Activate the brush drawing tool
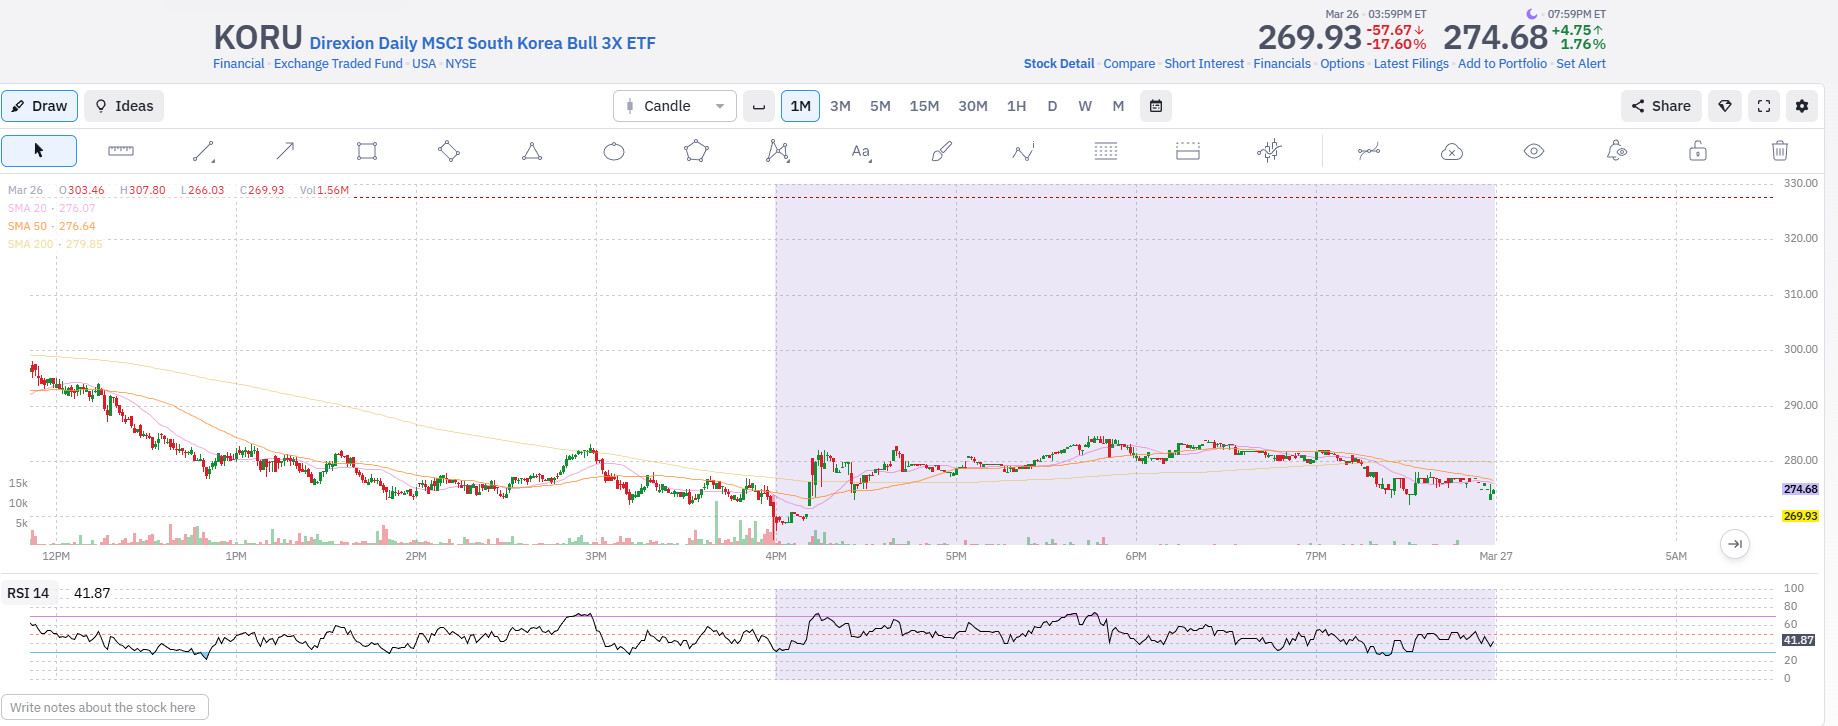The height and width of the screenshot is (726, 1838). coord(942,151)
